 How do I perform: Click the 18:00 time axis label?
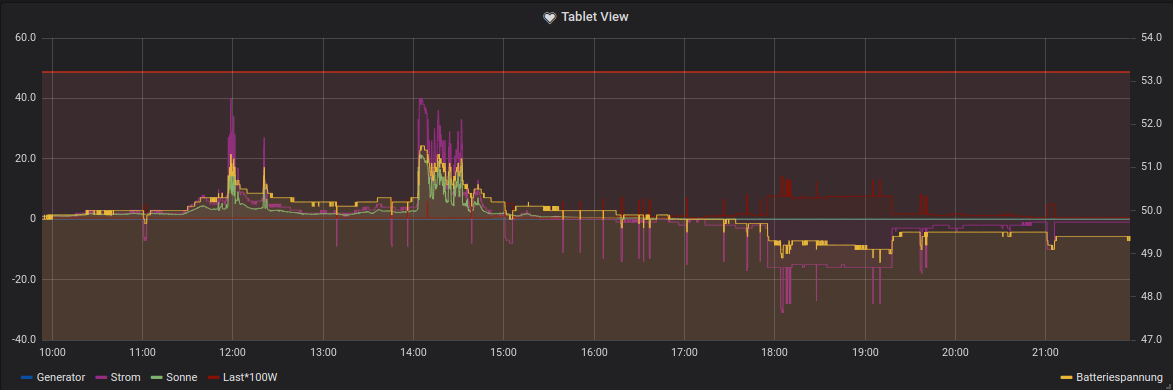click(x=774, y=352)
